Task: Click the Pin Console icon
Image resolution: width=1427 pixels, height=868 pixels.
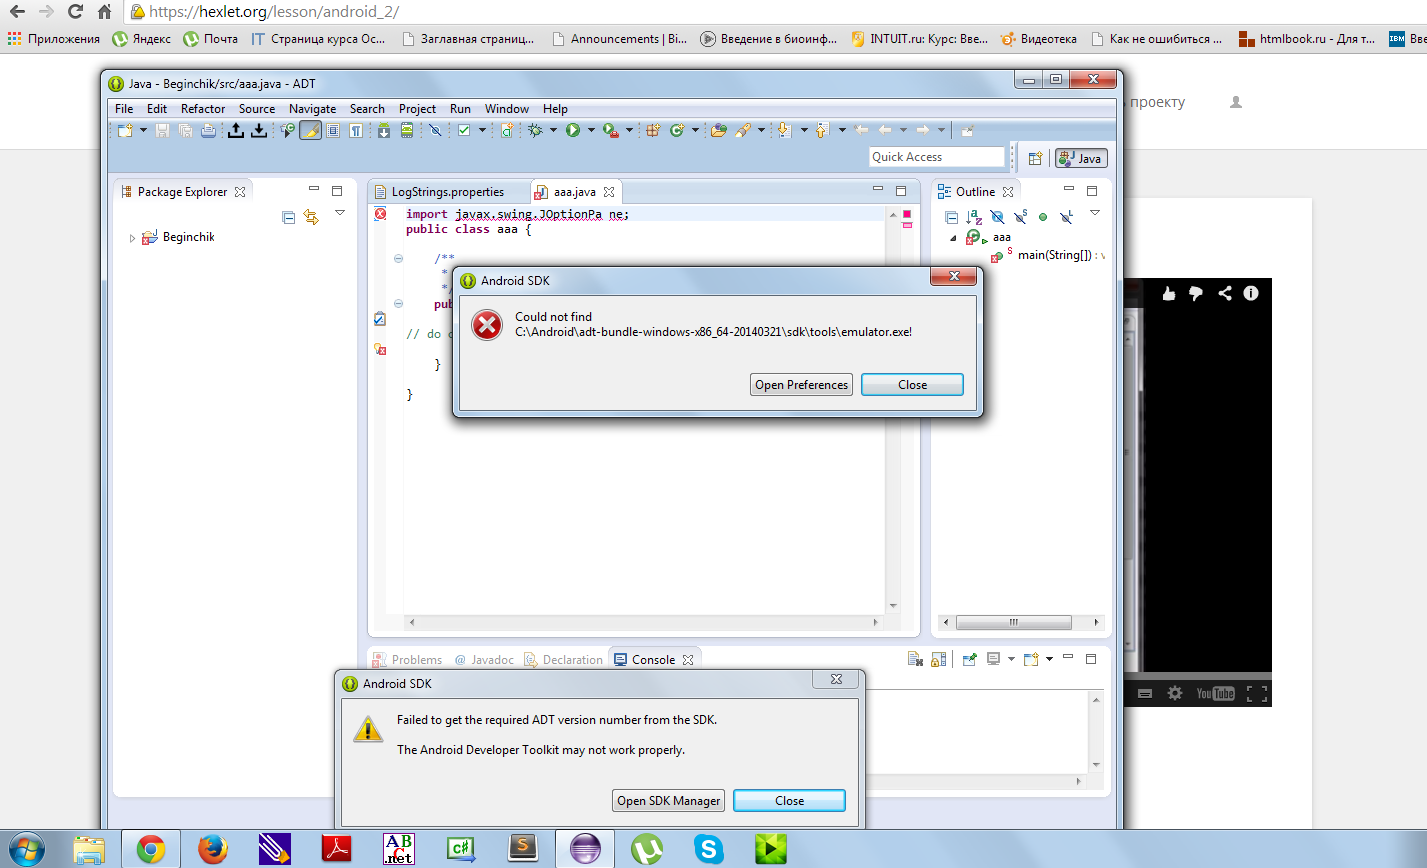Action: [x=969, y=659]
